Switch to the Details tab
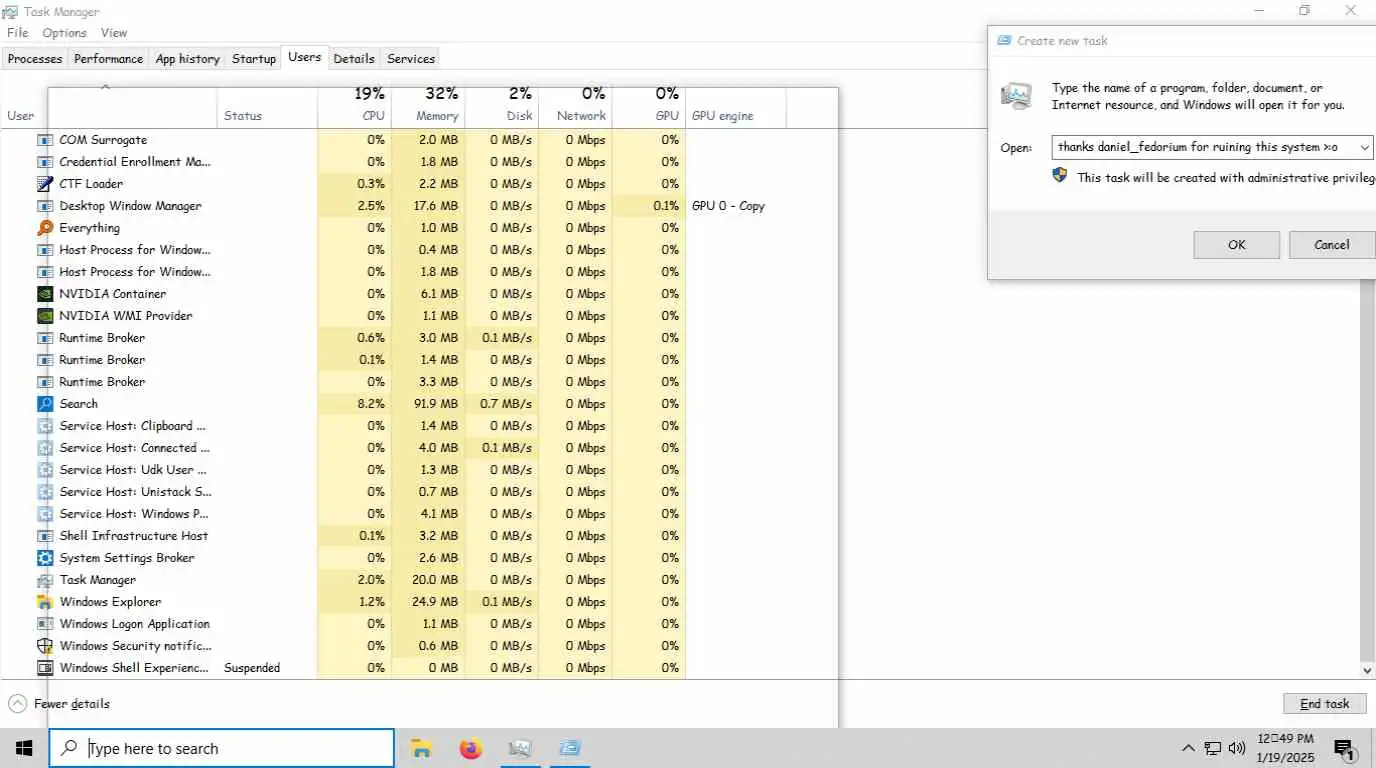 point(354,59)
